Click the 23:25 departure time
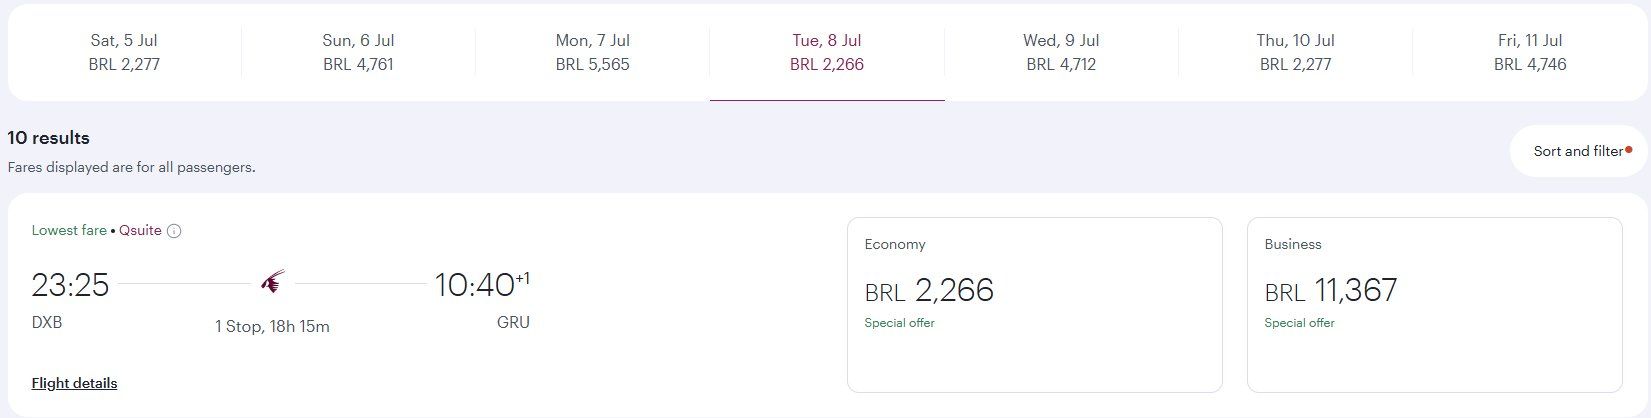The width and height of the screenshot is (1651, 418). click(70, 285)
